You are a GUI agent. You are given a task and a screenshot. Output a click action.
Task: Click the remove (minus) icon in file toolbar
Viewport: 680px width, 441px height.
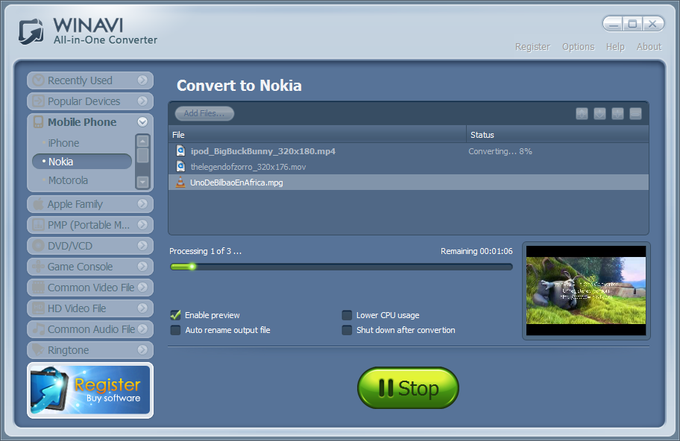(x=635, y=114)
